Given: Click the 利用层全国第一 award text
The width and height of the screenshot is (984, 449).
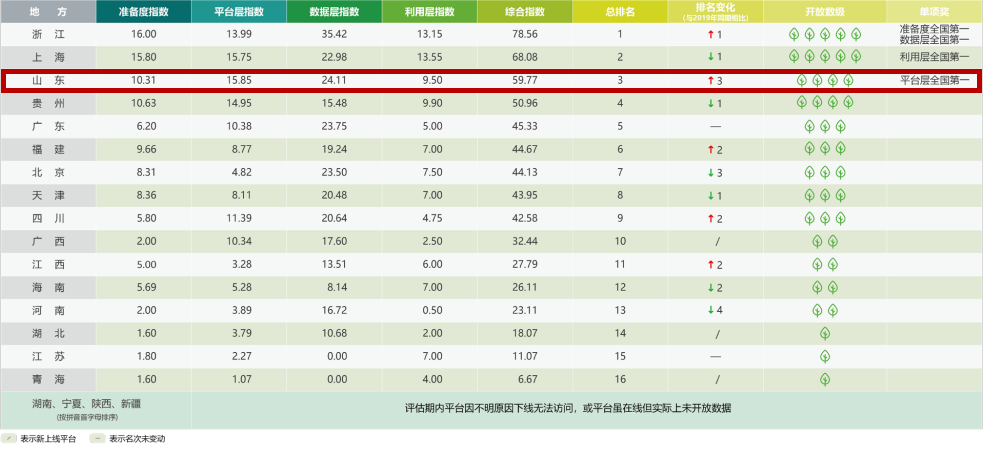Looking at the screenshot, I should (x=934, y=57).
